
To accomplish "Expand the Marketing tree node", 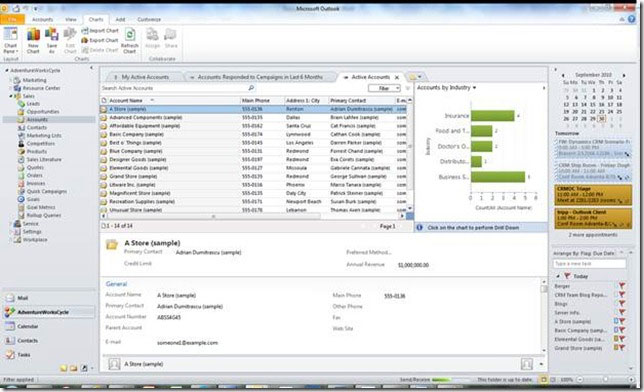I will (x=11, y=80).
